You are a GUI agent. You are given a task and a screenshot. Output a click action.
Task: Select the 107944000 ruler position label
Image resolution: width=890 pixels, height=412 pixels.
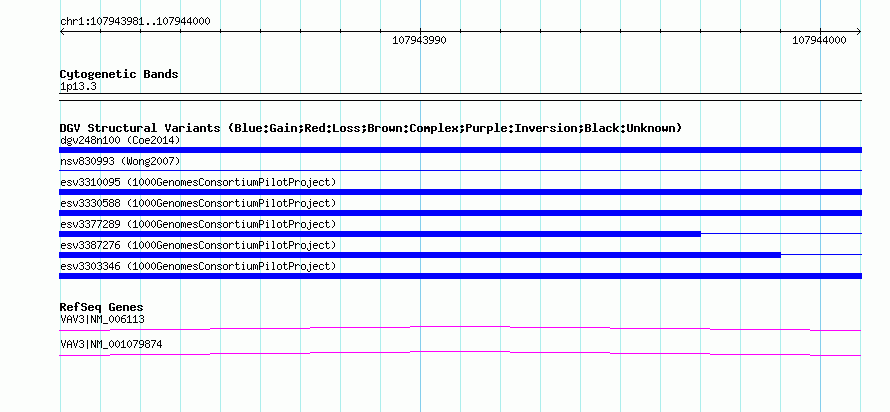(x=819, y=40)
